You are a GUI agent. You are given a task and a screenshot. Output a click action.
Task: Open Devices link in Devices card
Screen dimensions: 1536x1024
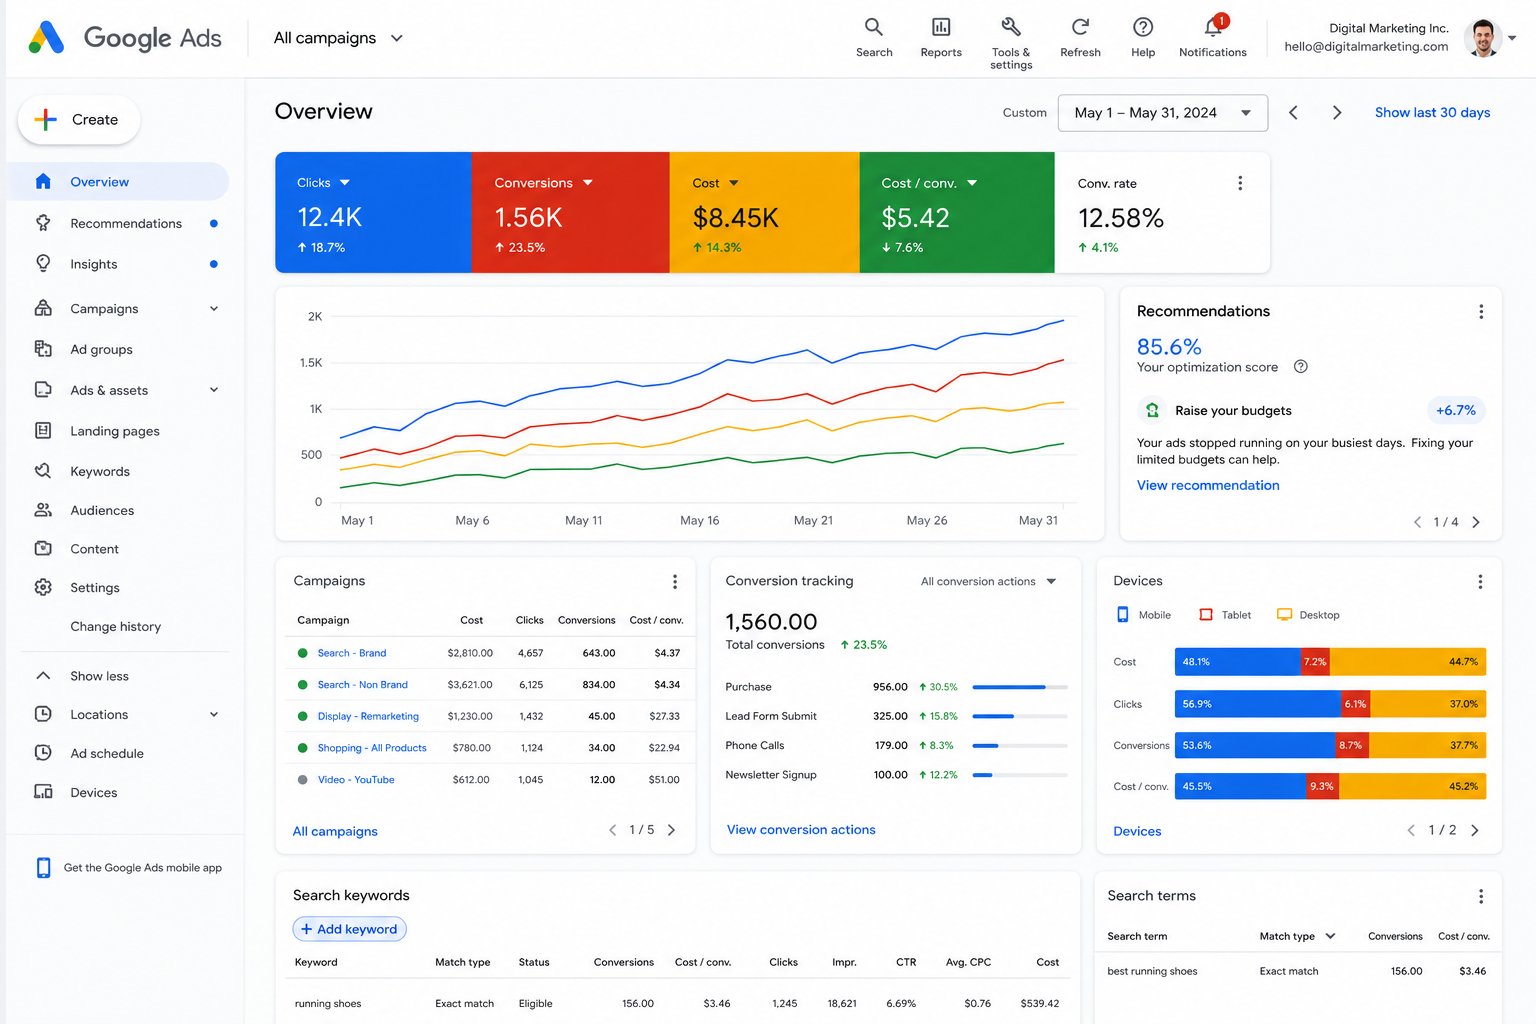1137,832
